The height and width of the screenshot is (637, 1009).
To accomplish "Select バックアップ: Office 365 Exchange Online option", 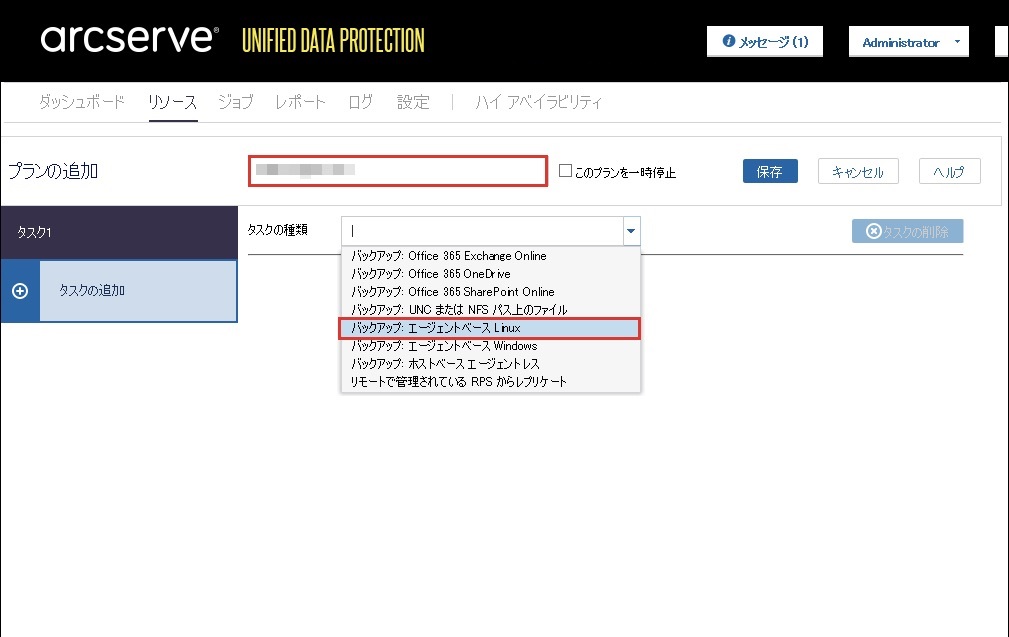I will (x=490, y=255).
